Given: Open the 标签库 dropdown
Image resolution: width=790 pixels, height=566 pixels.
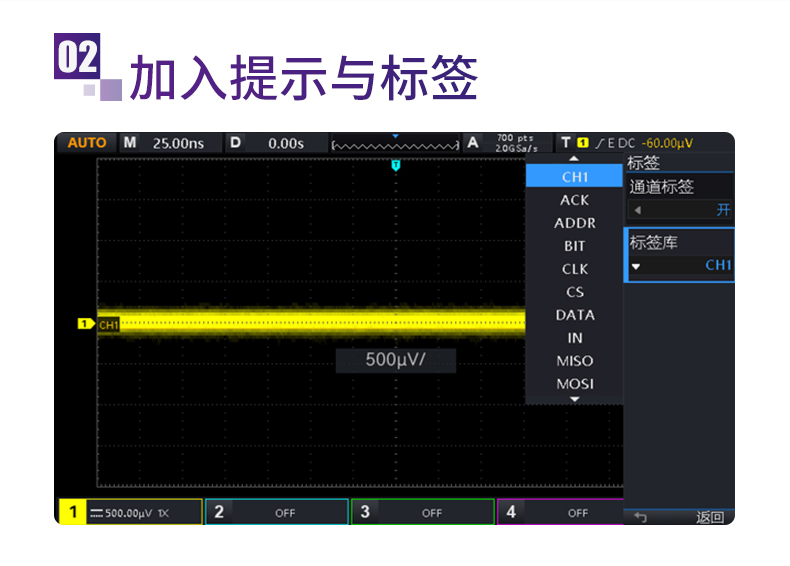Looking at the screenshot, I should point(680,255).
